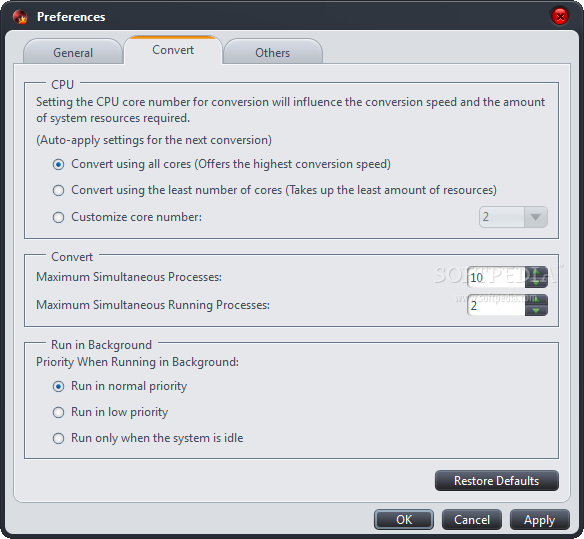Viewport: 584px width, 539px height.
Task: Choose Customize core number radio button
Action: pyautogui.click(x=58, y=217)
